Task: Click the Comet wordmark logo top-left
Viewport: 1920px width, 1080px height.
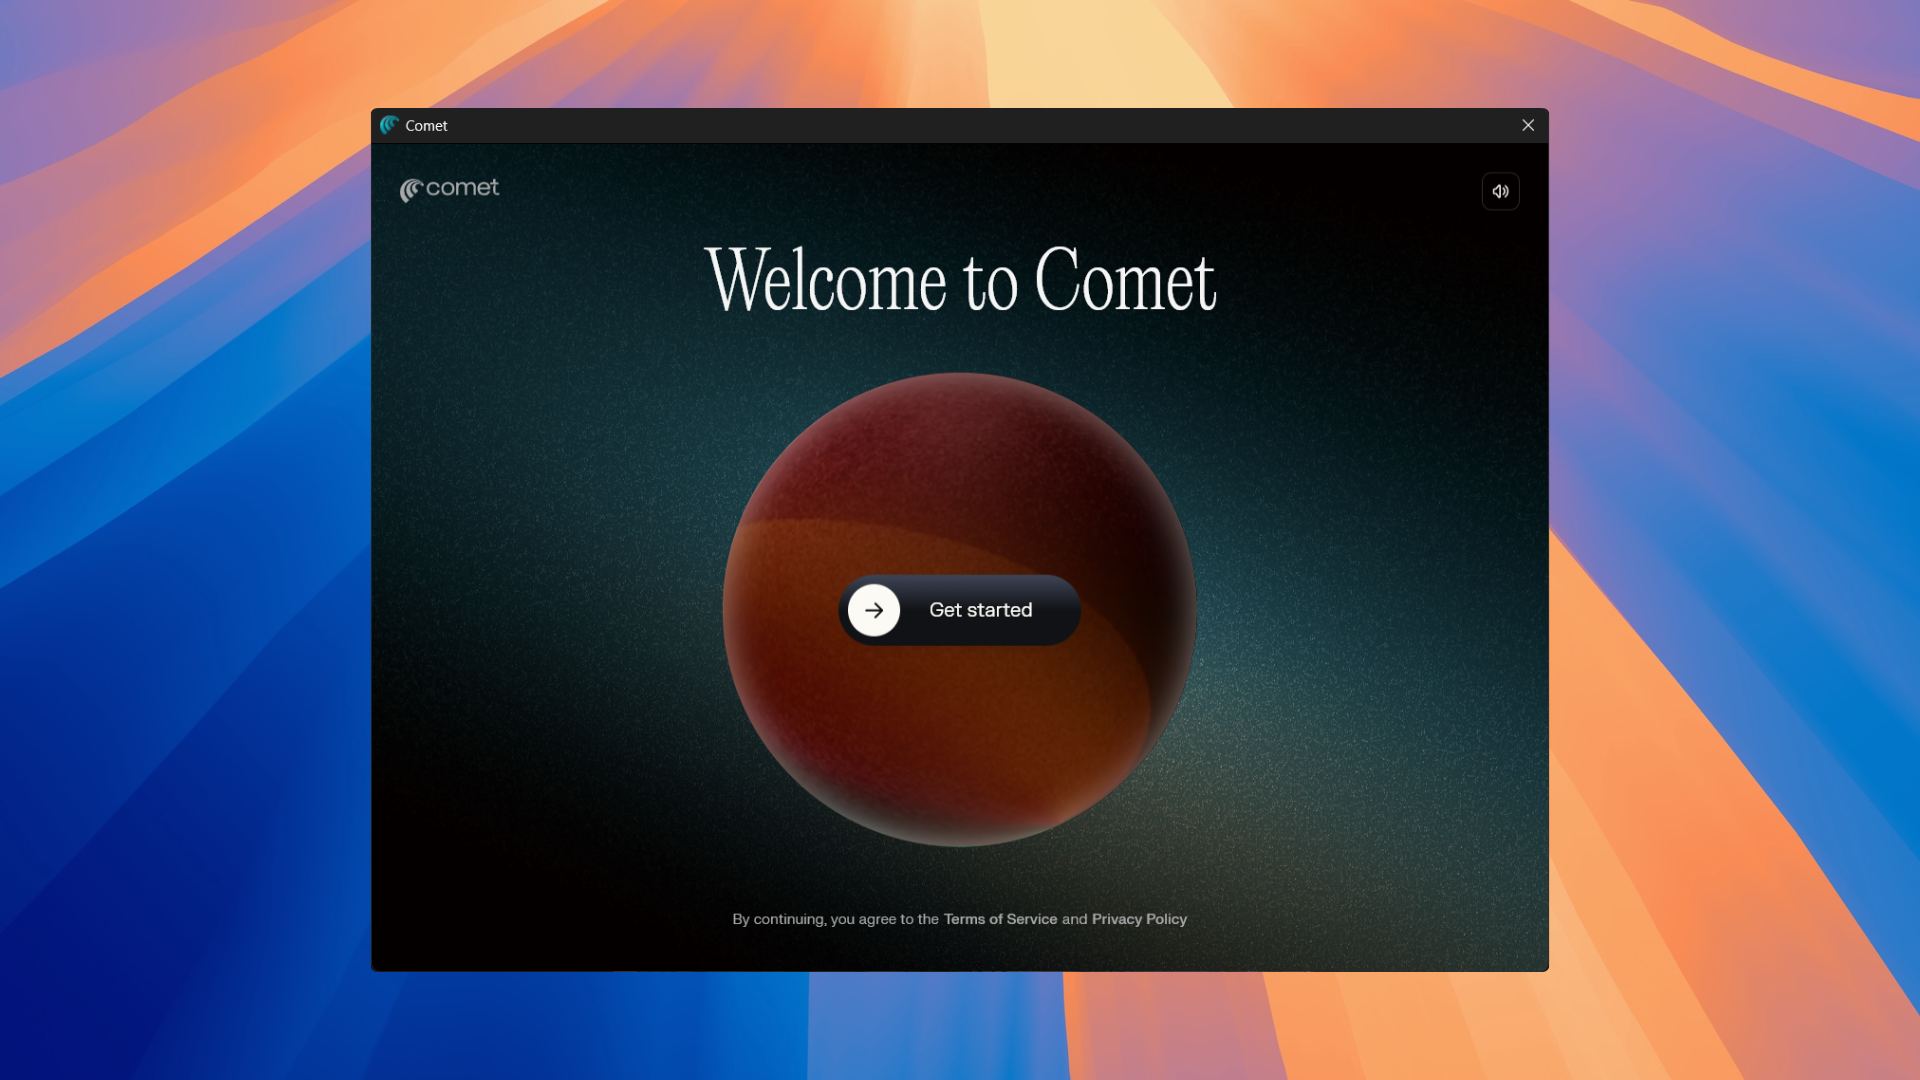Action: point(449,189)
